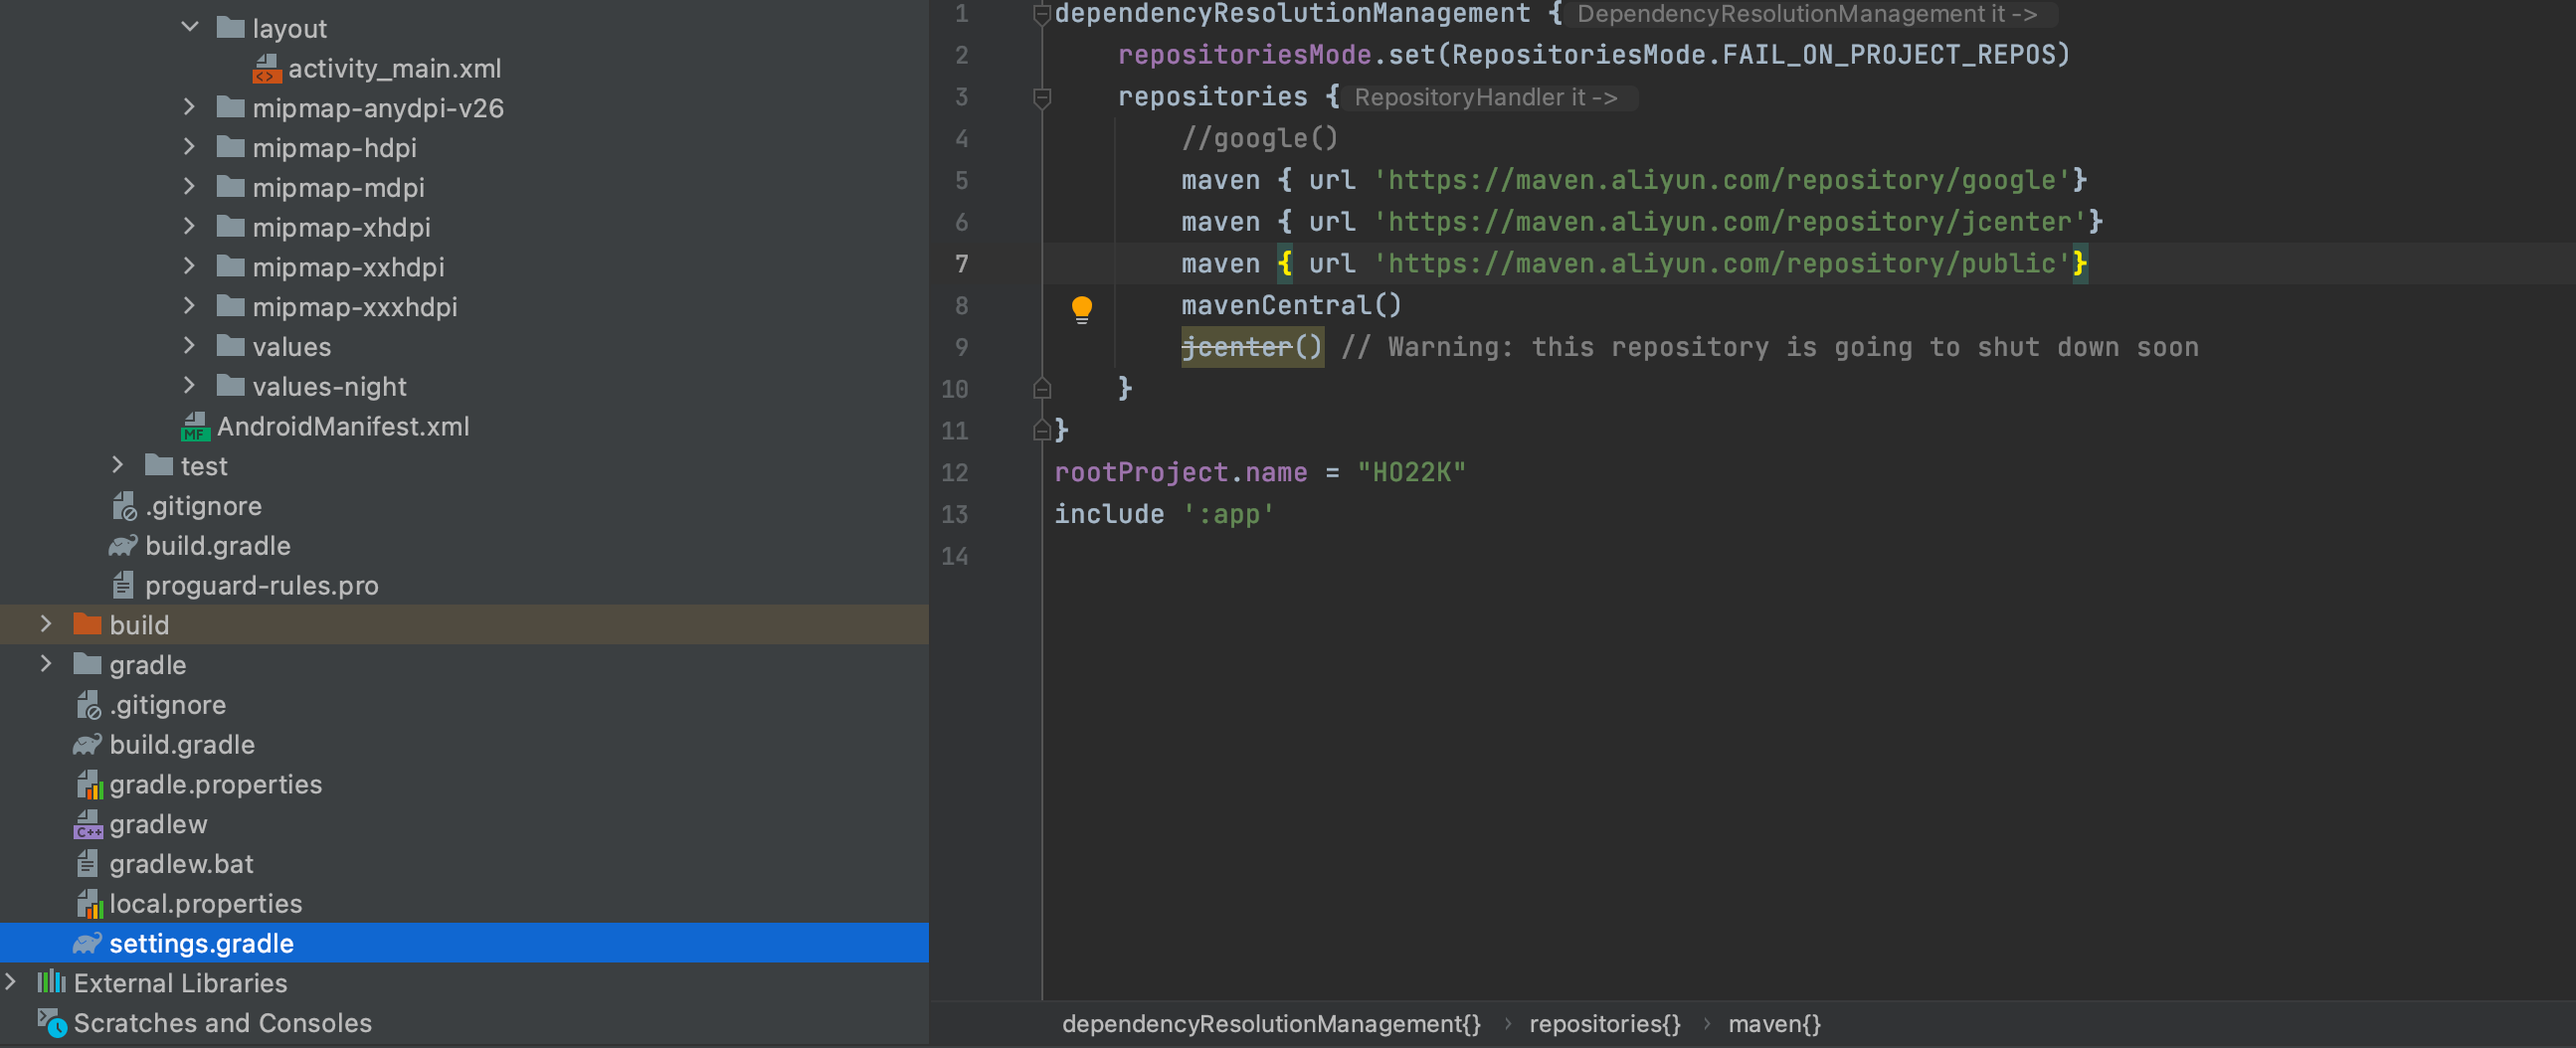
Task: Click the //google() comment line
Action: point(1259,138)
